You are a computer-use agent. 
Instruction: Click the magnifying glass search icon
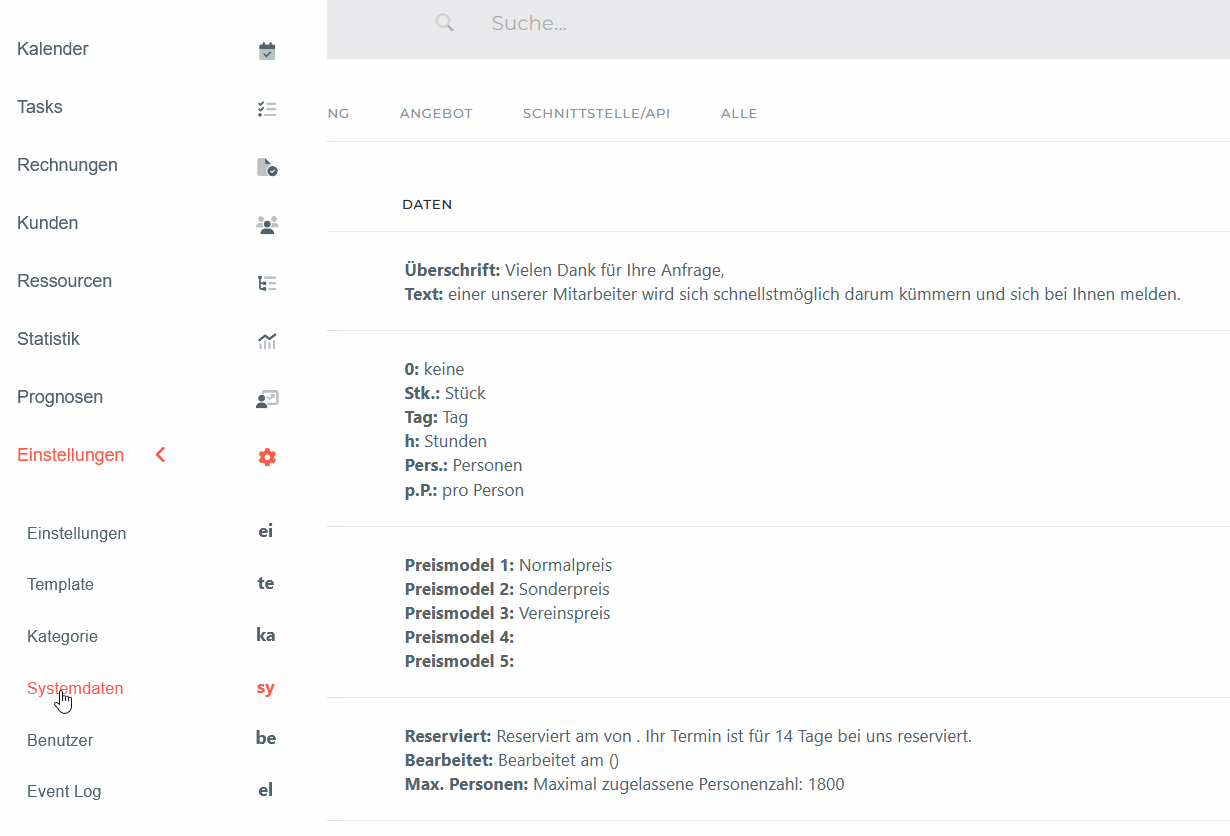445,23
